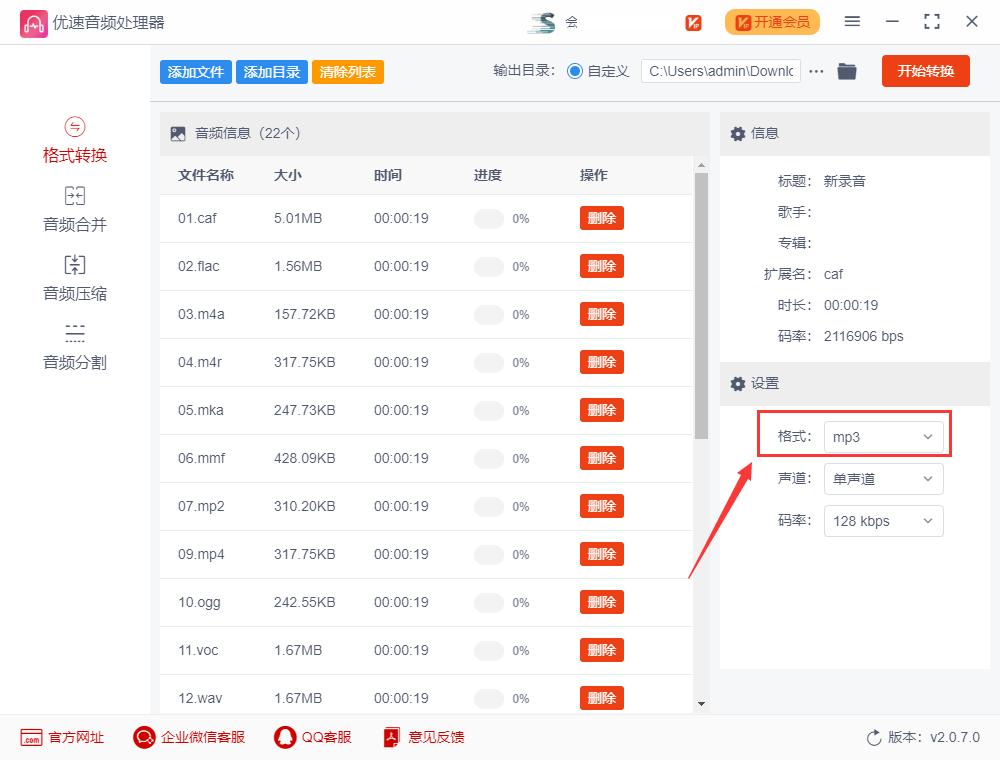Switch to 音频压缩 compression tool
Screen dimensions: 1000x760
[74, 277]
